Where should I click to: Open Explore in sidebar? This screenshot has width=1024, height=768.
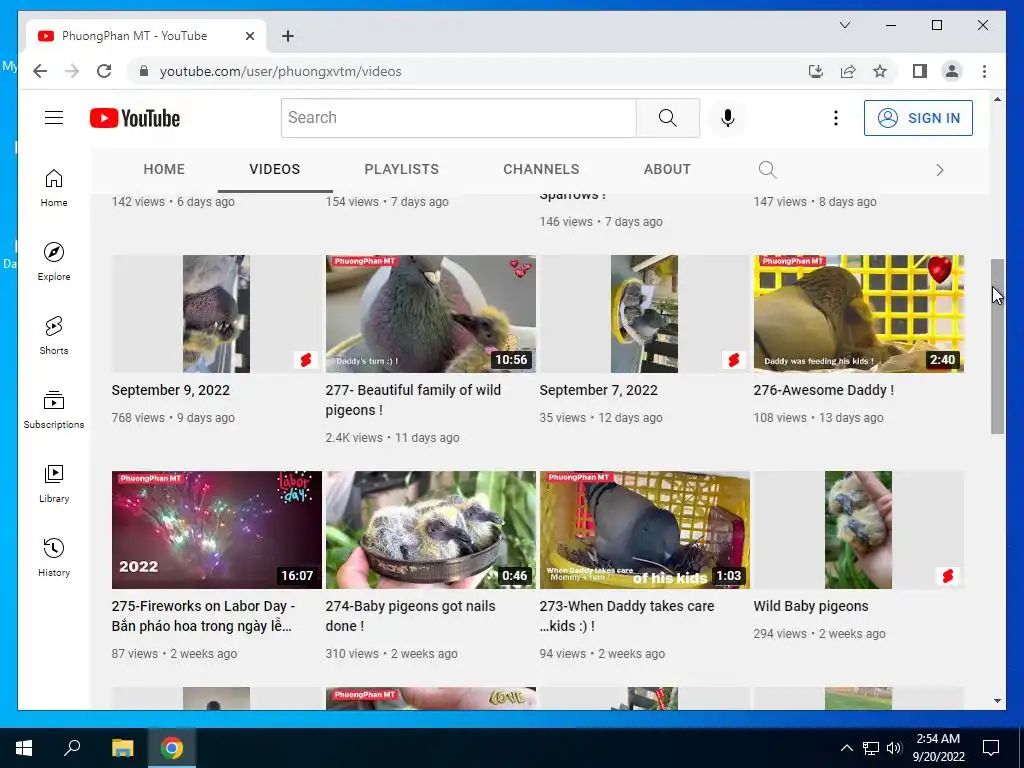point(54,262)
